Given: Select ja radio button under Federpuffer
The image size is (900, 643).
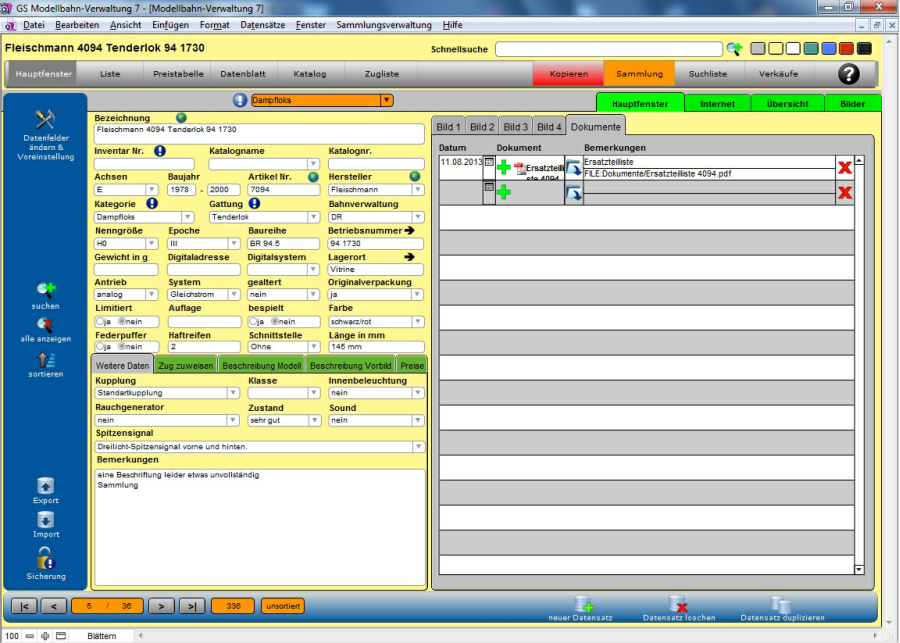Looking at the screenshot, I should 100,347.
